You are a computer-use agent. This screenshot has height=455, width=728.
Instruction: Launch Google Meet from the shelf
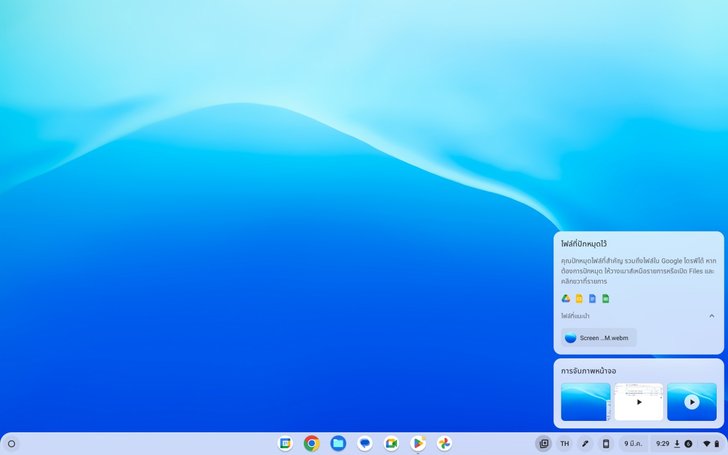click(x=391, y=443)
